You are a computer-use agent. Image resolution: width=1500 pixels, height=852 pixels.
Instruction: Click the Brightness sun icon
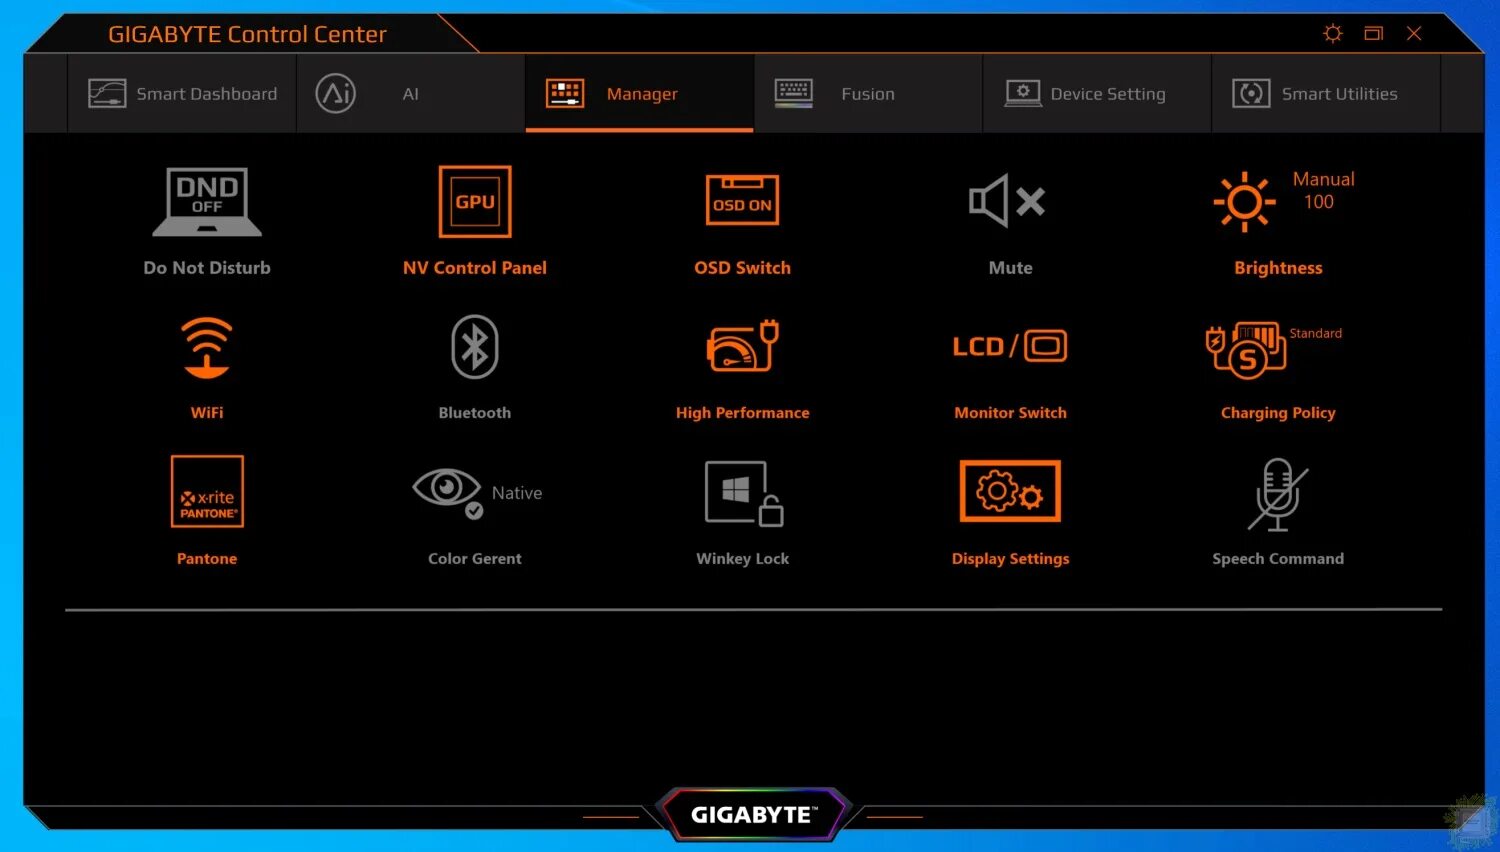1244,202
